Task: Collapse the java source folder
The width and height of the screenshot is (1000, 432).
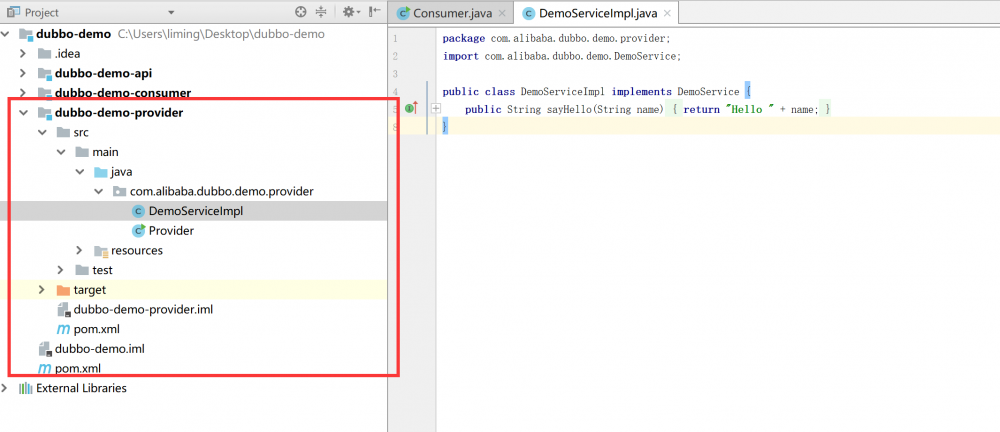Action: [x=80, y=172]
